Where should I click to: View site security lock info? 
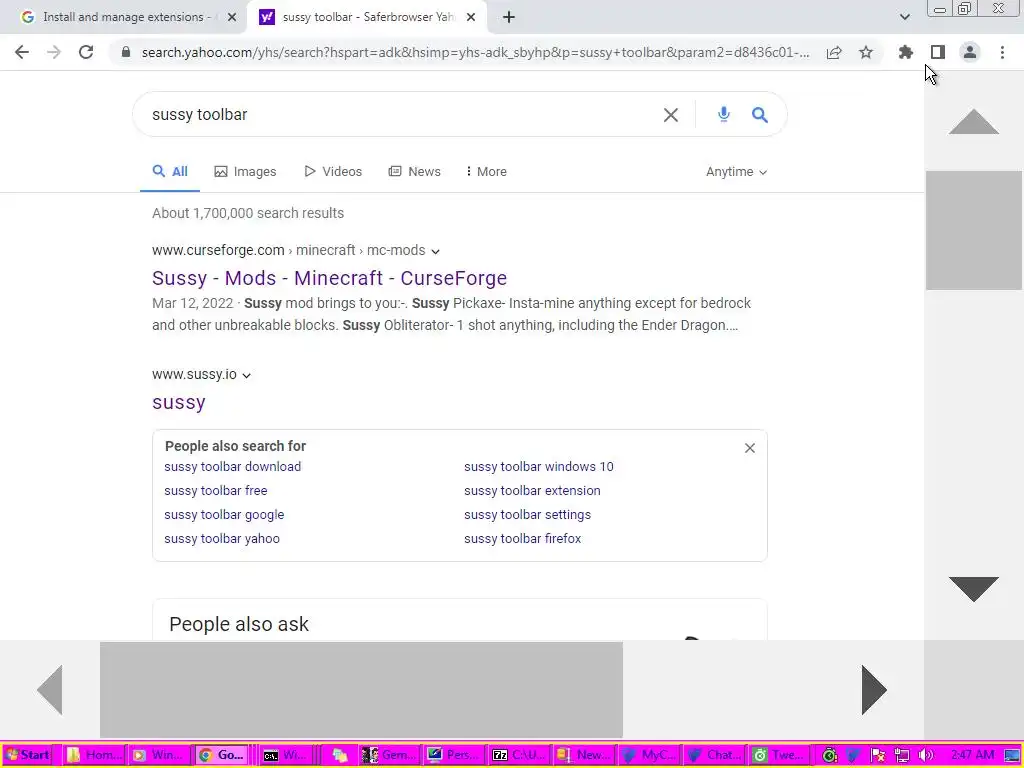pos(126,52)
